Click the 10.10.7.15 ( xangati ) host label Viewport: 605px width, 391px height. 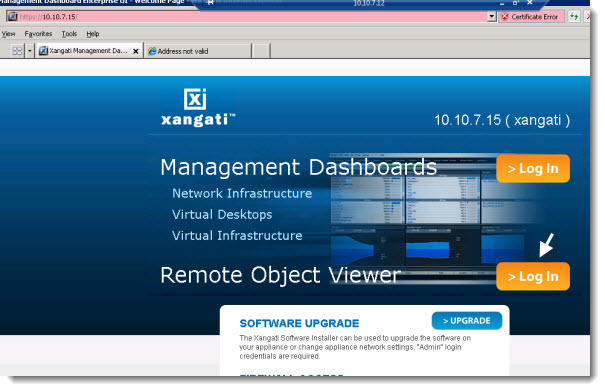point(502,120)
